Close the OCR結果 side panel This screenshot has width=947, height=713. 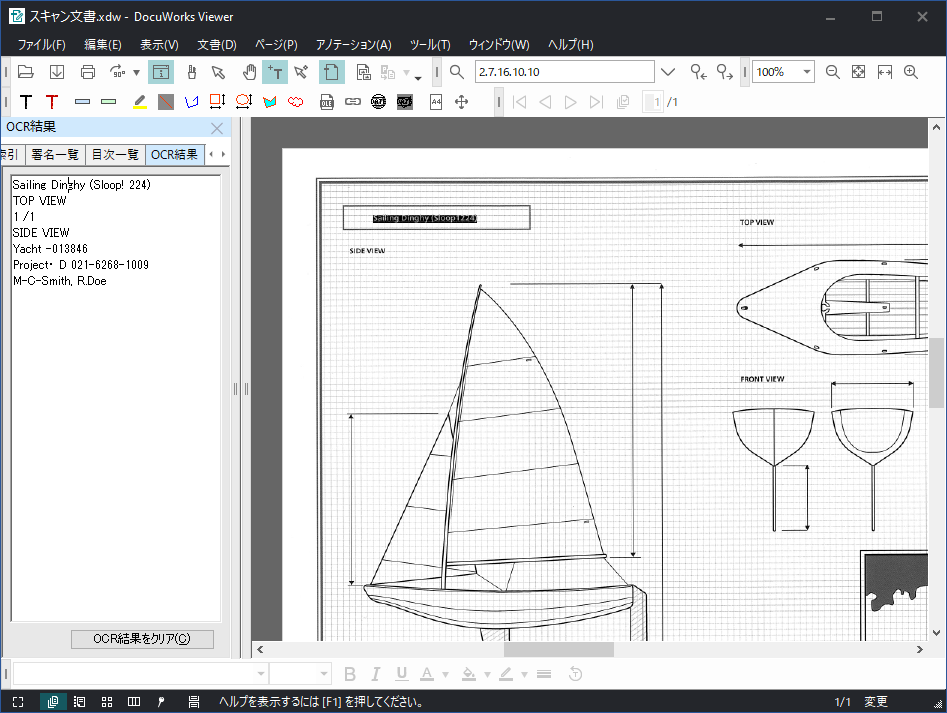(x=217, y=128)
